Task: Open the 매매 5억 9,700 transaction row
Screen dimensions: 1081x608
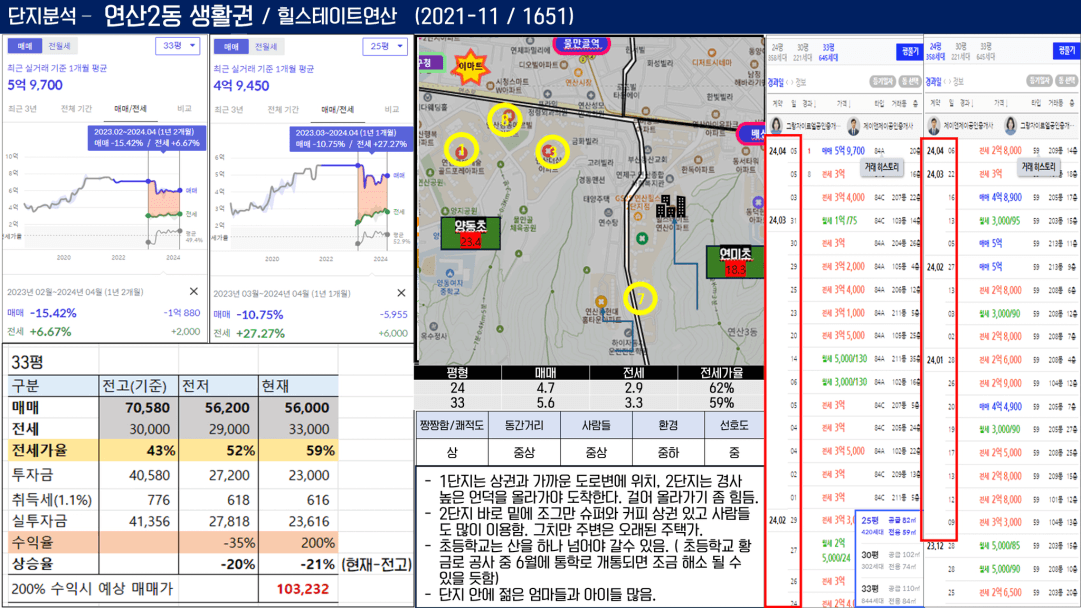Action: coord(845,151)
